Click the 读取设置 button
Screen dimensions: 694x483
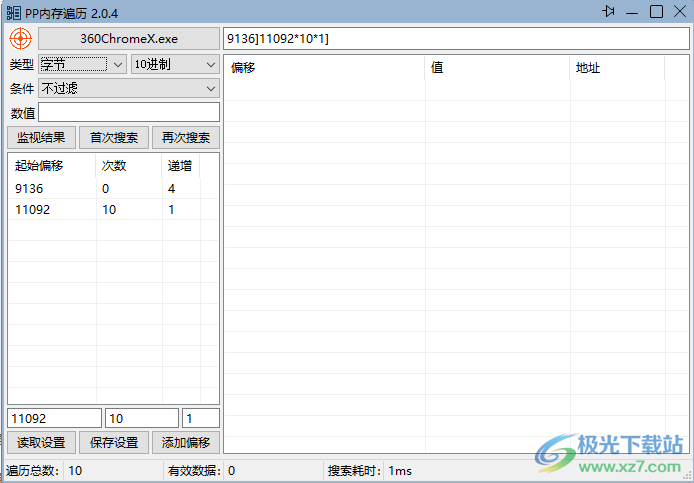click(41, 442)
